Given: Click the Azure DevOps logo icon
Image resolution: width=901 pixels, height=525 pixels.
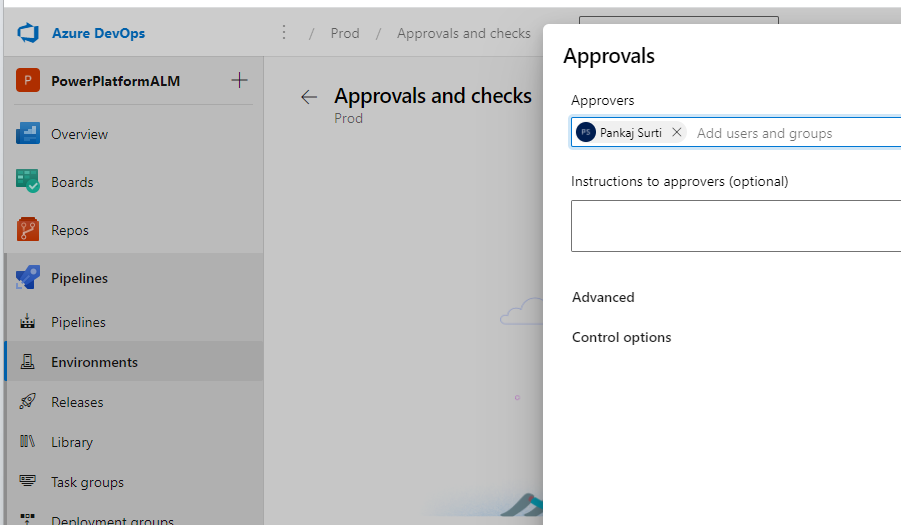Looking at the screenshot, I should (27, 33).
